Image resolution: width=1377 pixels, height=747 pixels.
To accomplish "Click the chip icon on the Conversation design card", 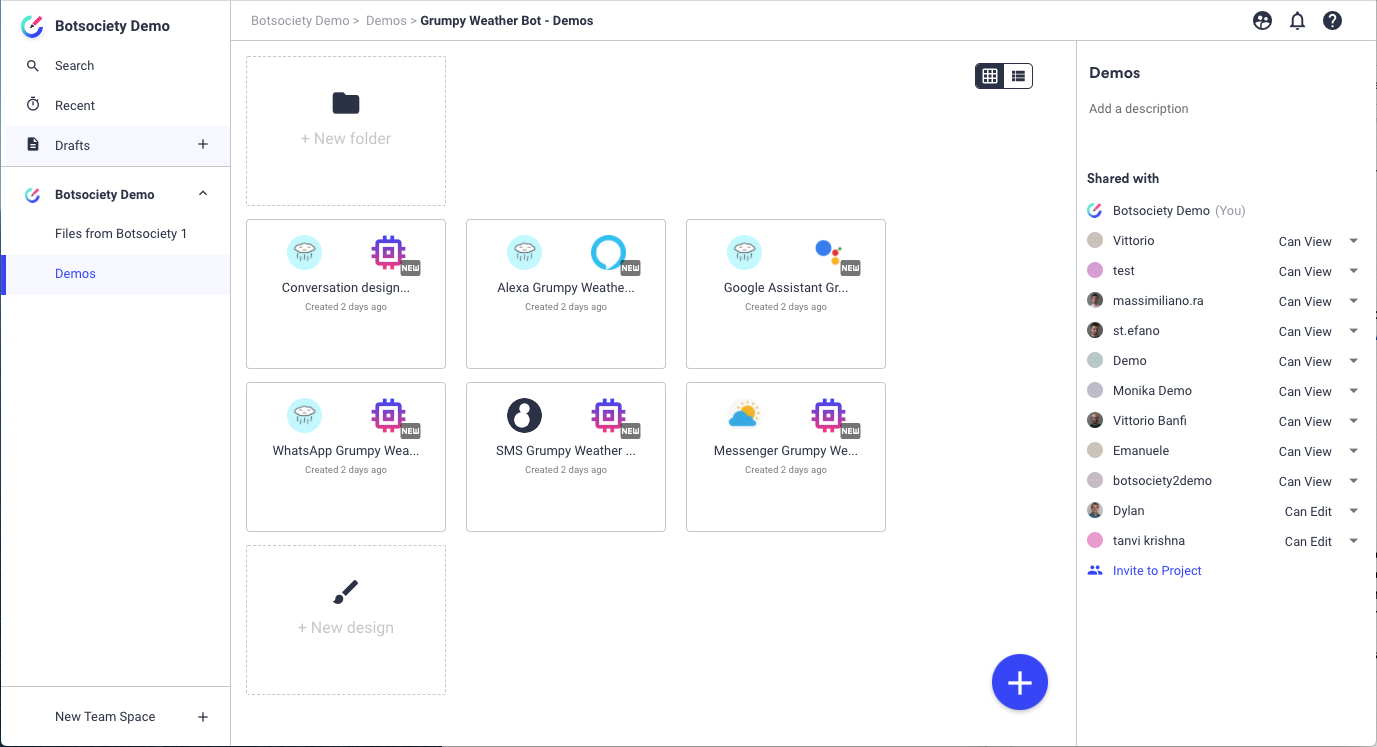I will [x=388, y=252].
